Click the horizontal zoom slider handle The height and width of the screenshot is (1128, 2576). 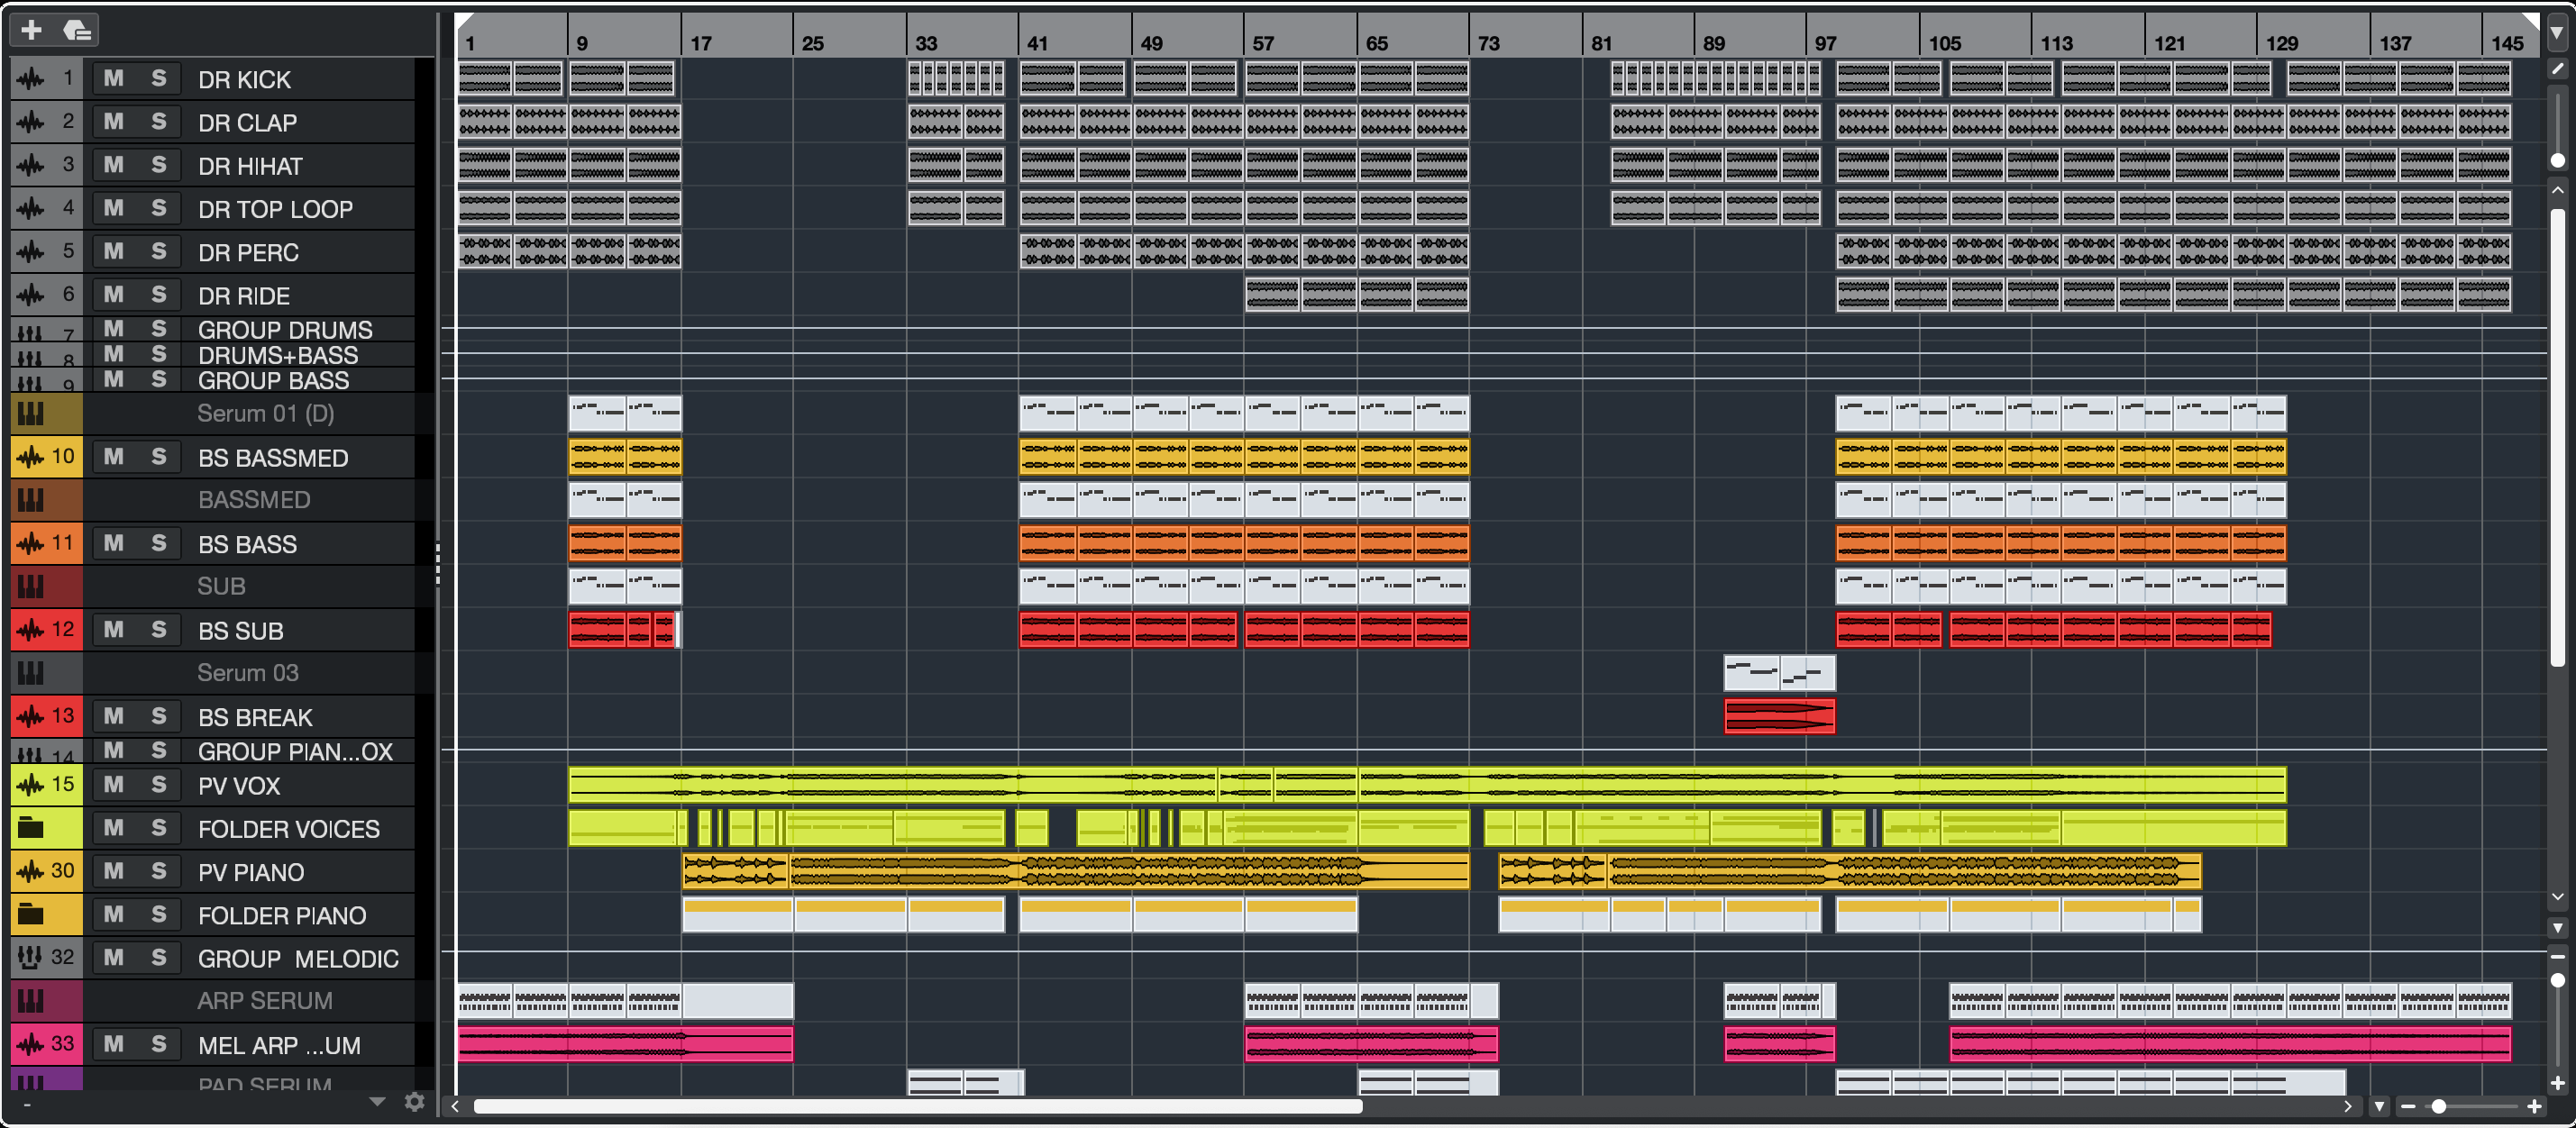2439,1106
